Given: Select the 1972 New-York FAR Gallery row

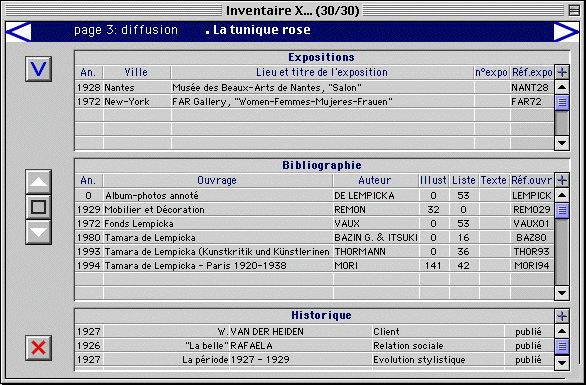Looking at the screenshot, I should (314, 102).
